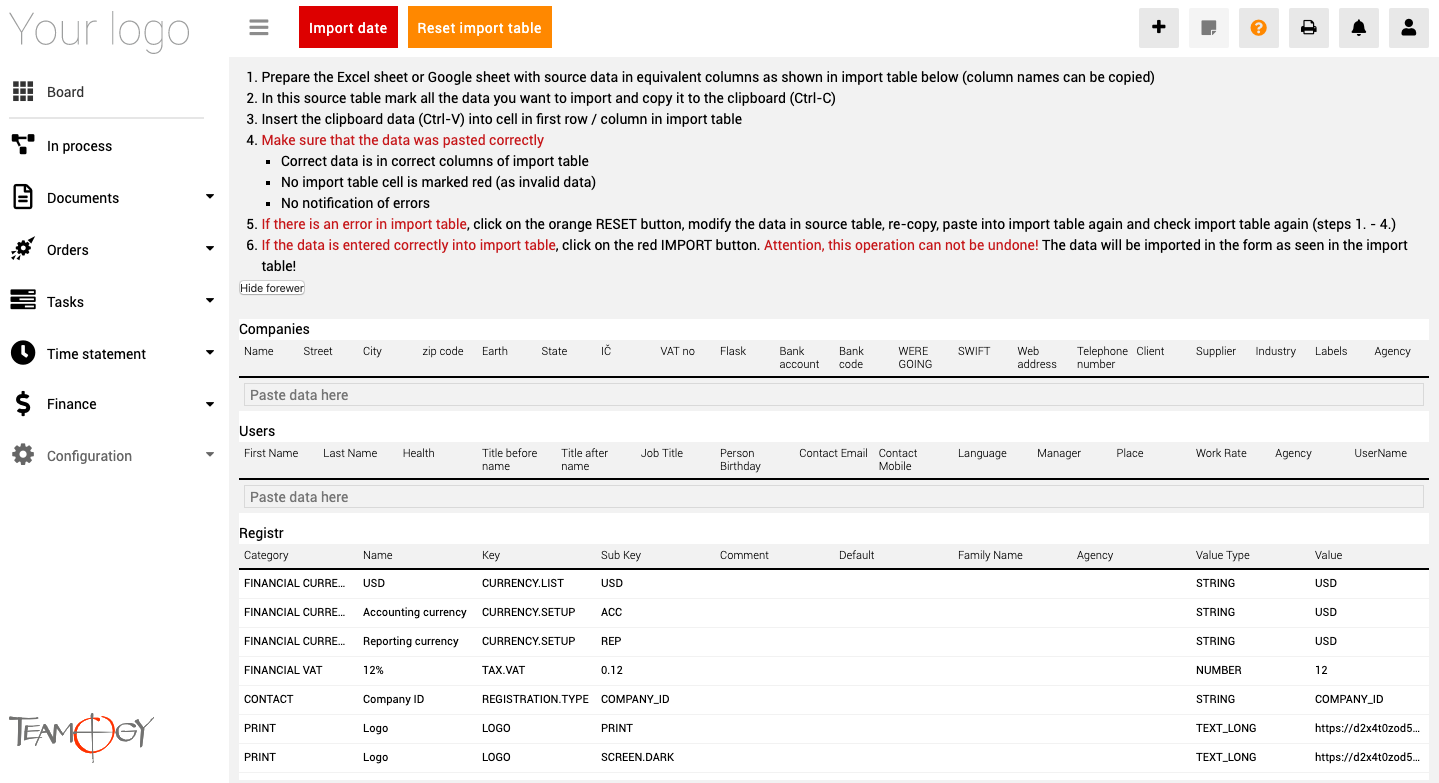This screenshot has height=783, width=1439.
Task: Select the UserName column header
Action: [x=1380, y=453]
